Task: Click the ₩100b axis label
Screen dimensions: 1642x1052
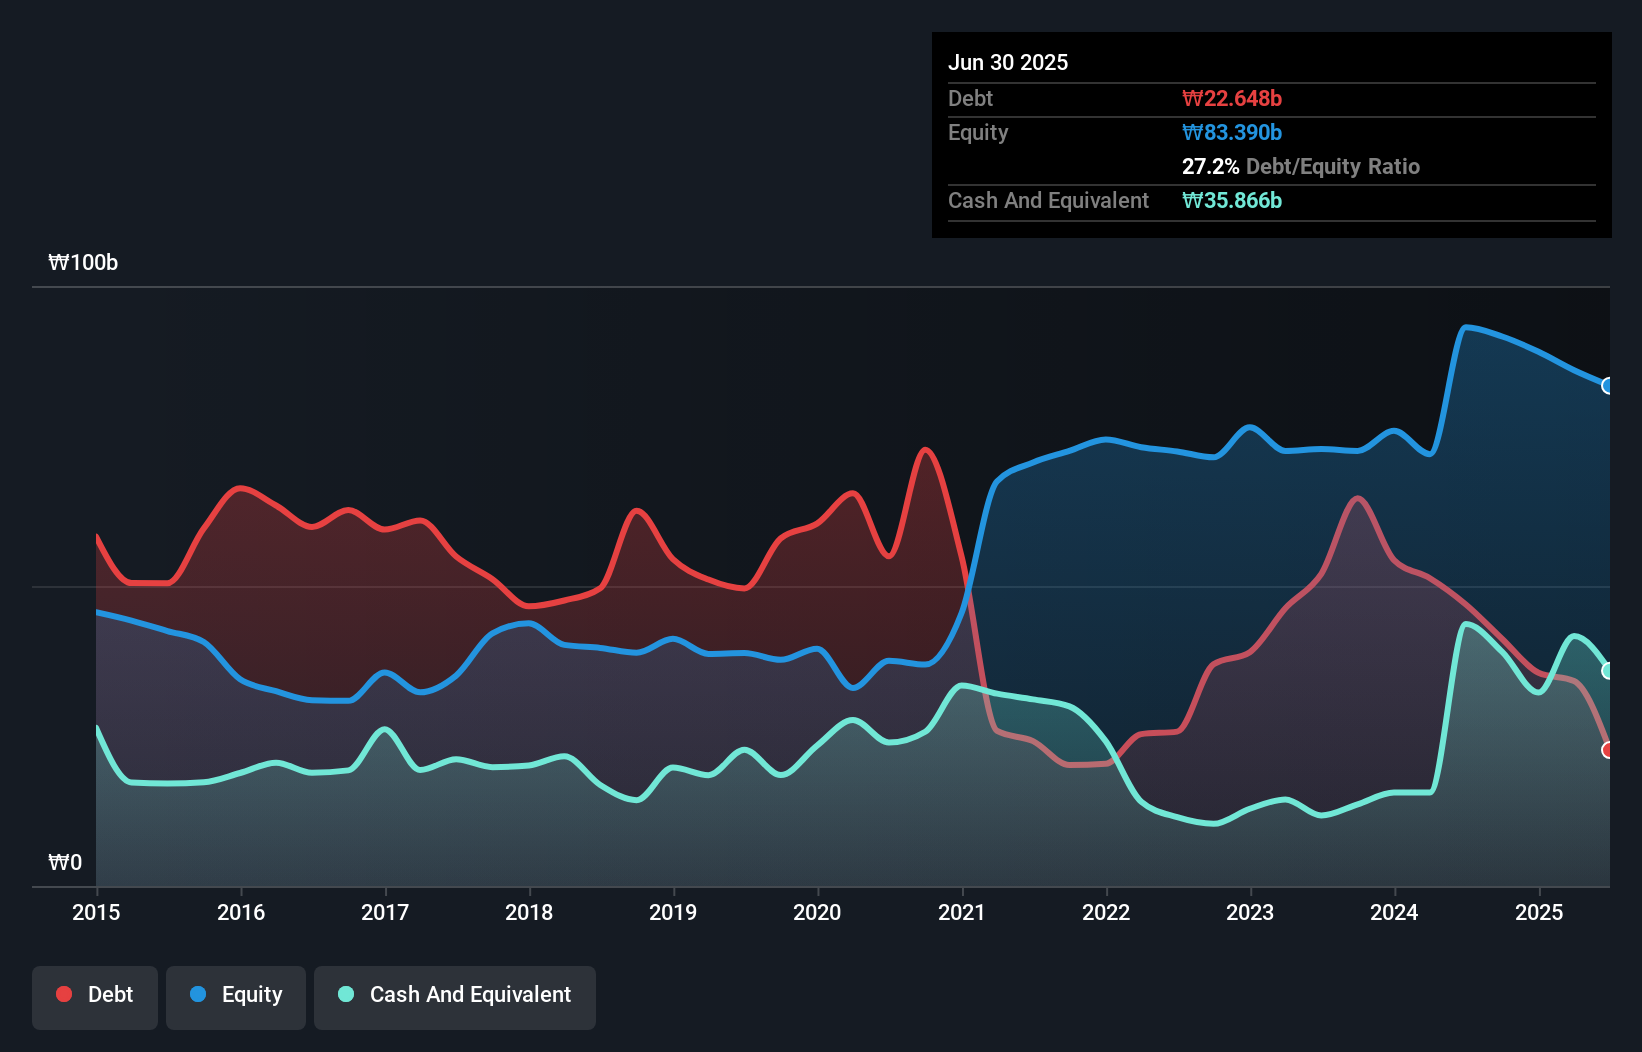Action: (x=85, y=263)
